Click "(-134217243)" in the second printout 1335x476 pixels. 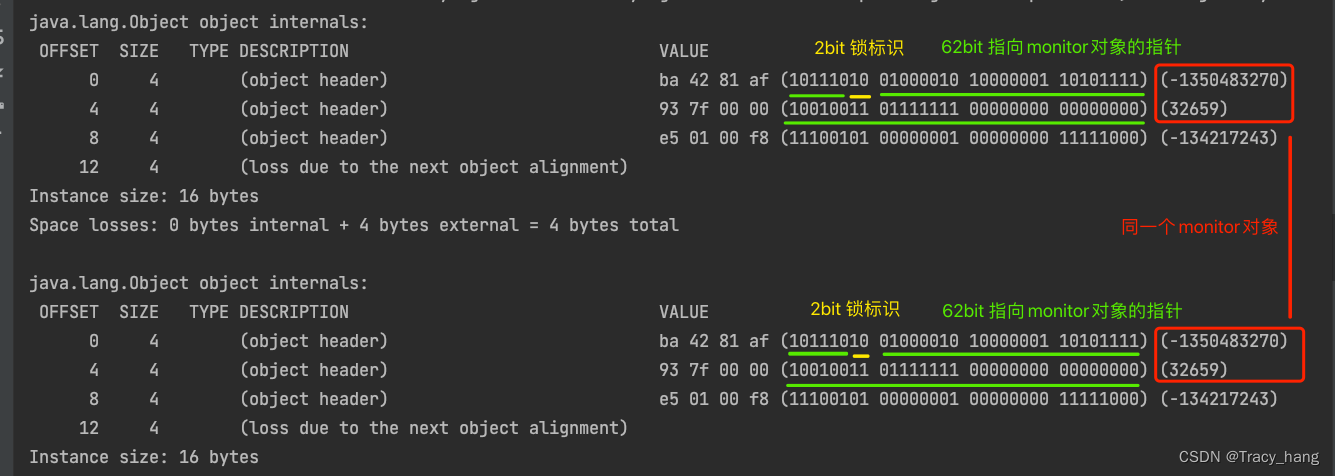point(1219,399)
